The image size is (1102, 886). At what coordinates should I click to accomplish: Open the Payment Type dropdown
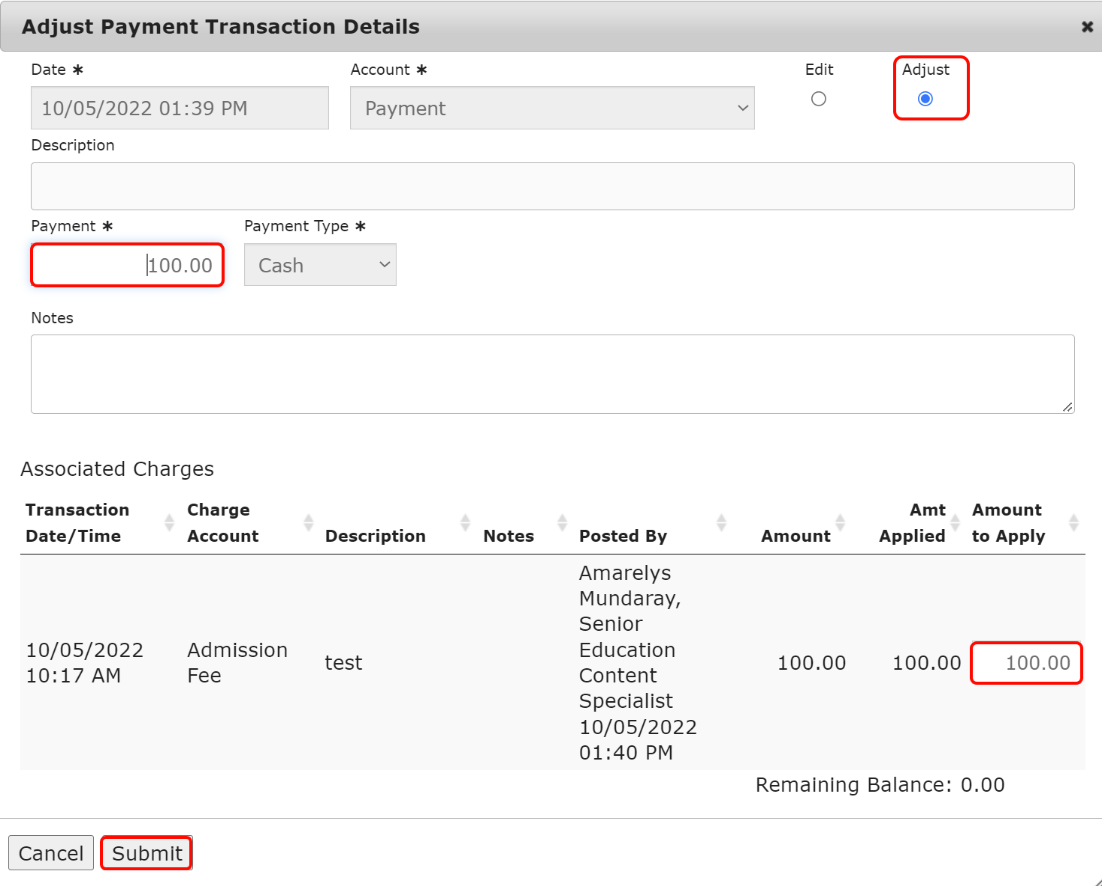320,265
